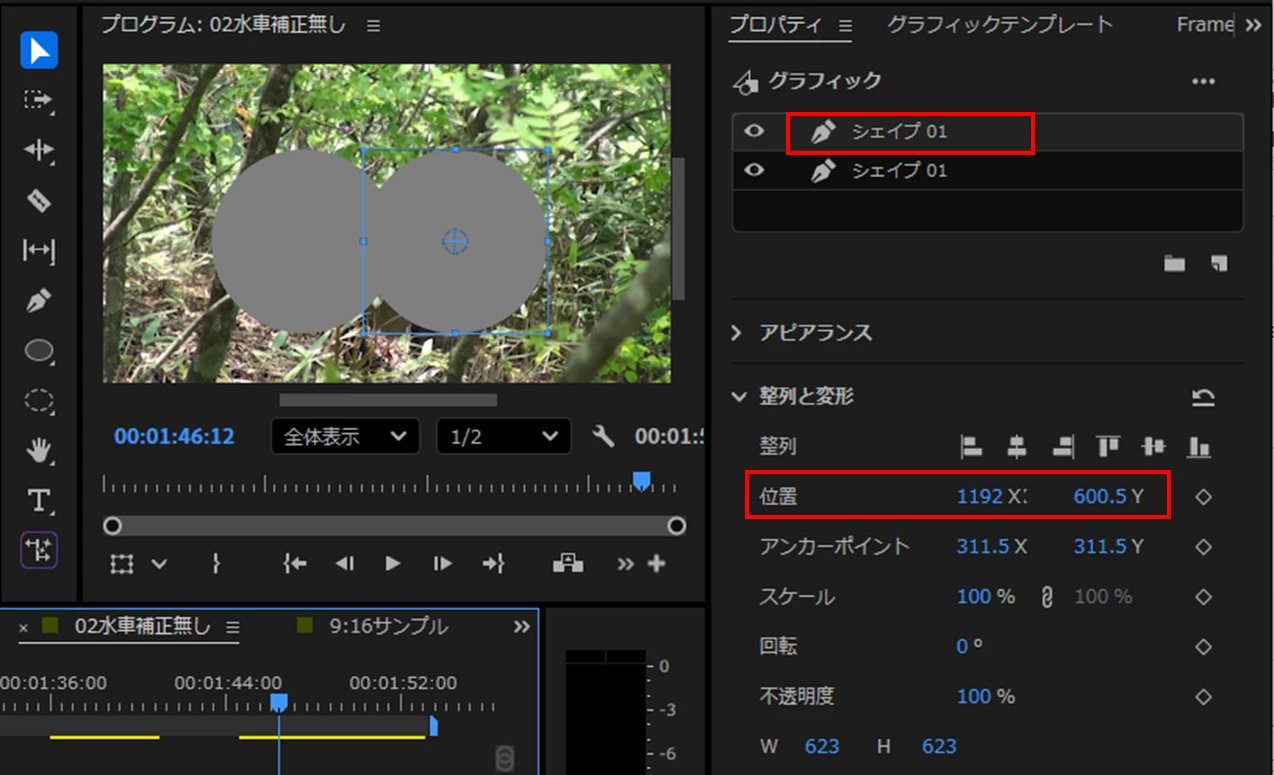Reset 整列と変形 parameters
Screen dimensions: 1274x775
1204,398
